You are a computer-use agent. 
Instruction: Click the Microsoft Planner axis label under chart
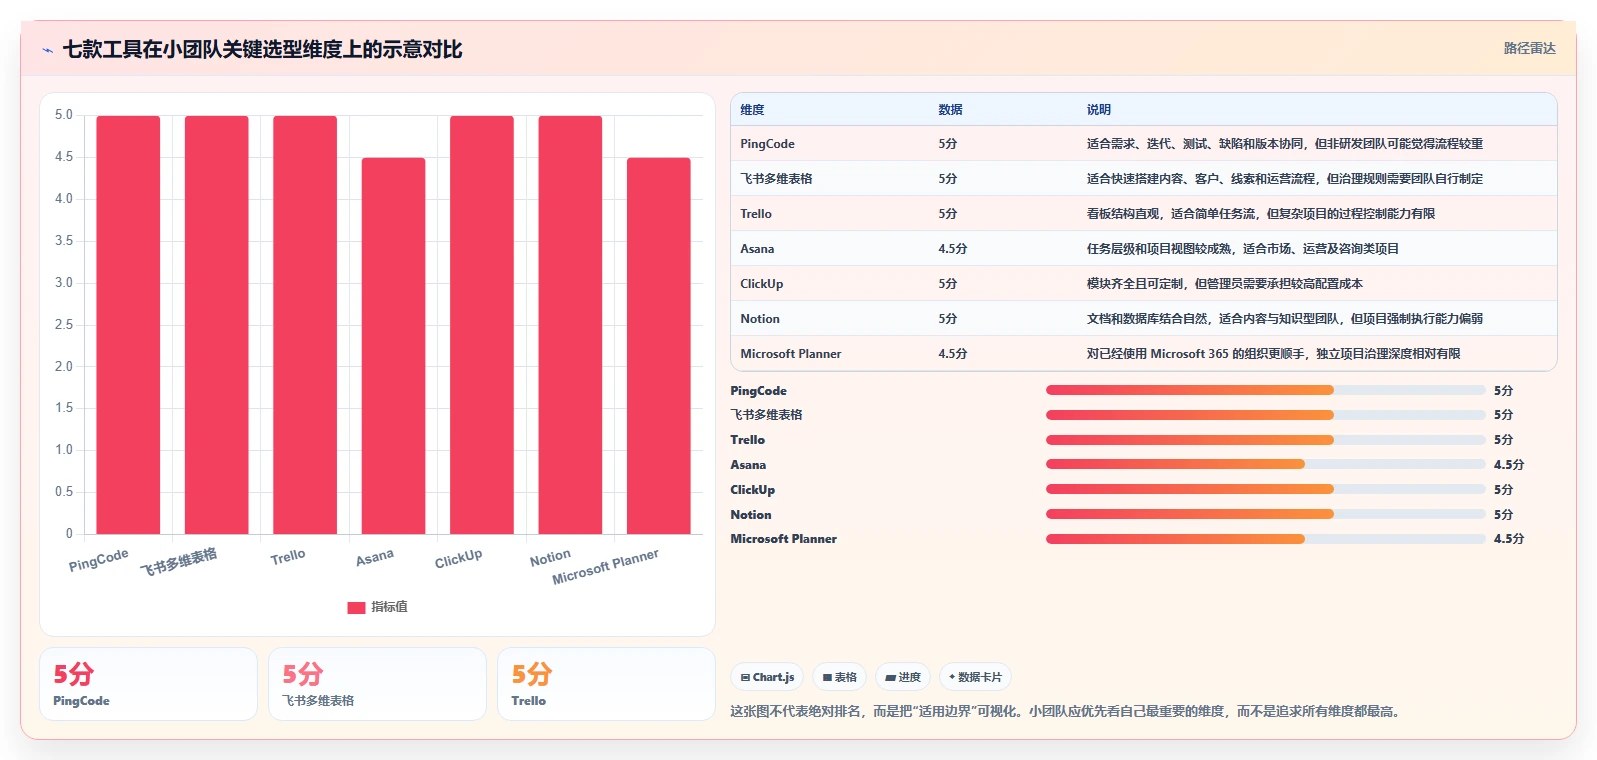point(606,566)
